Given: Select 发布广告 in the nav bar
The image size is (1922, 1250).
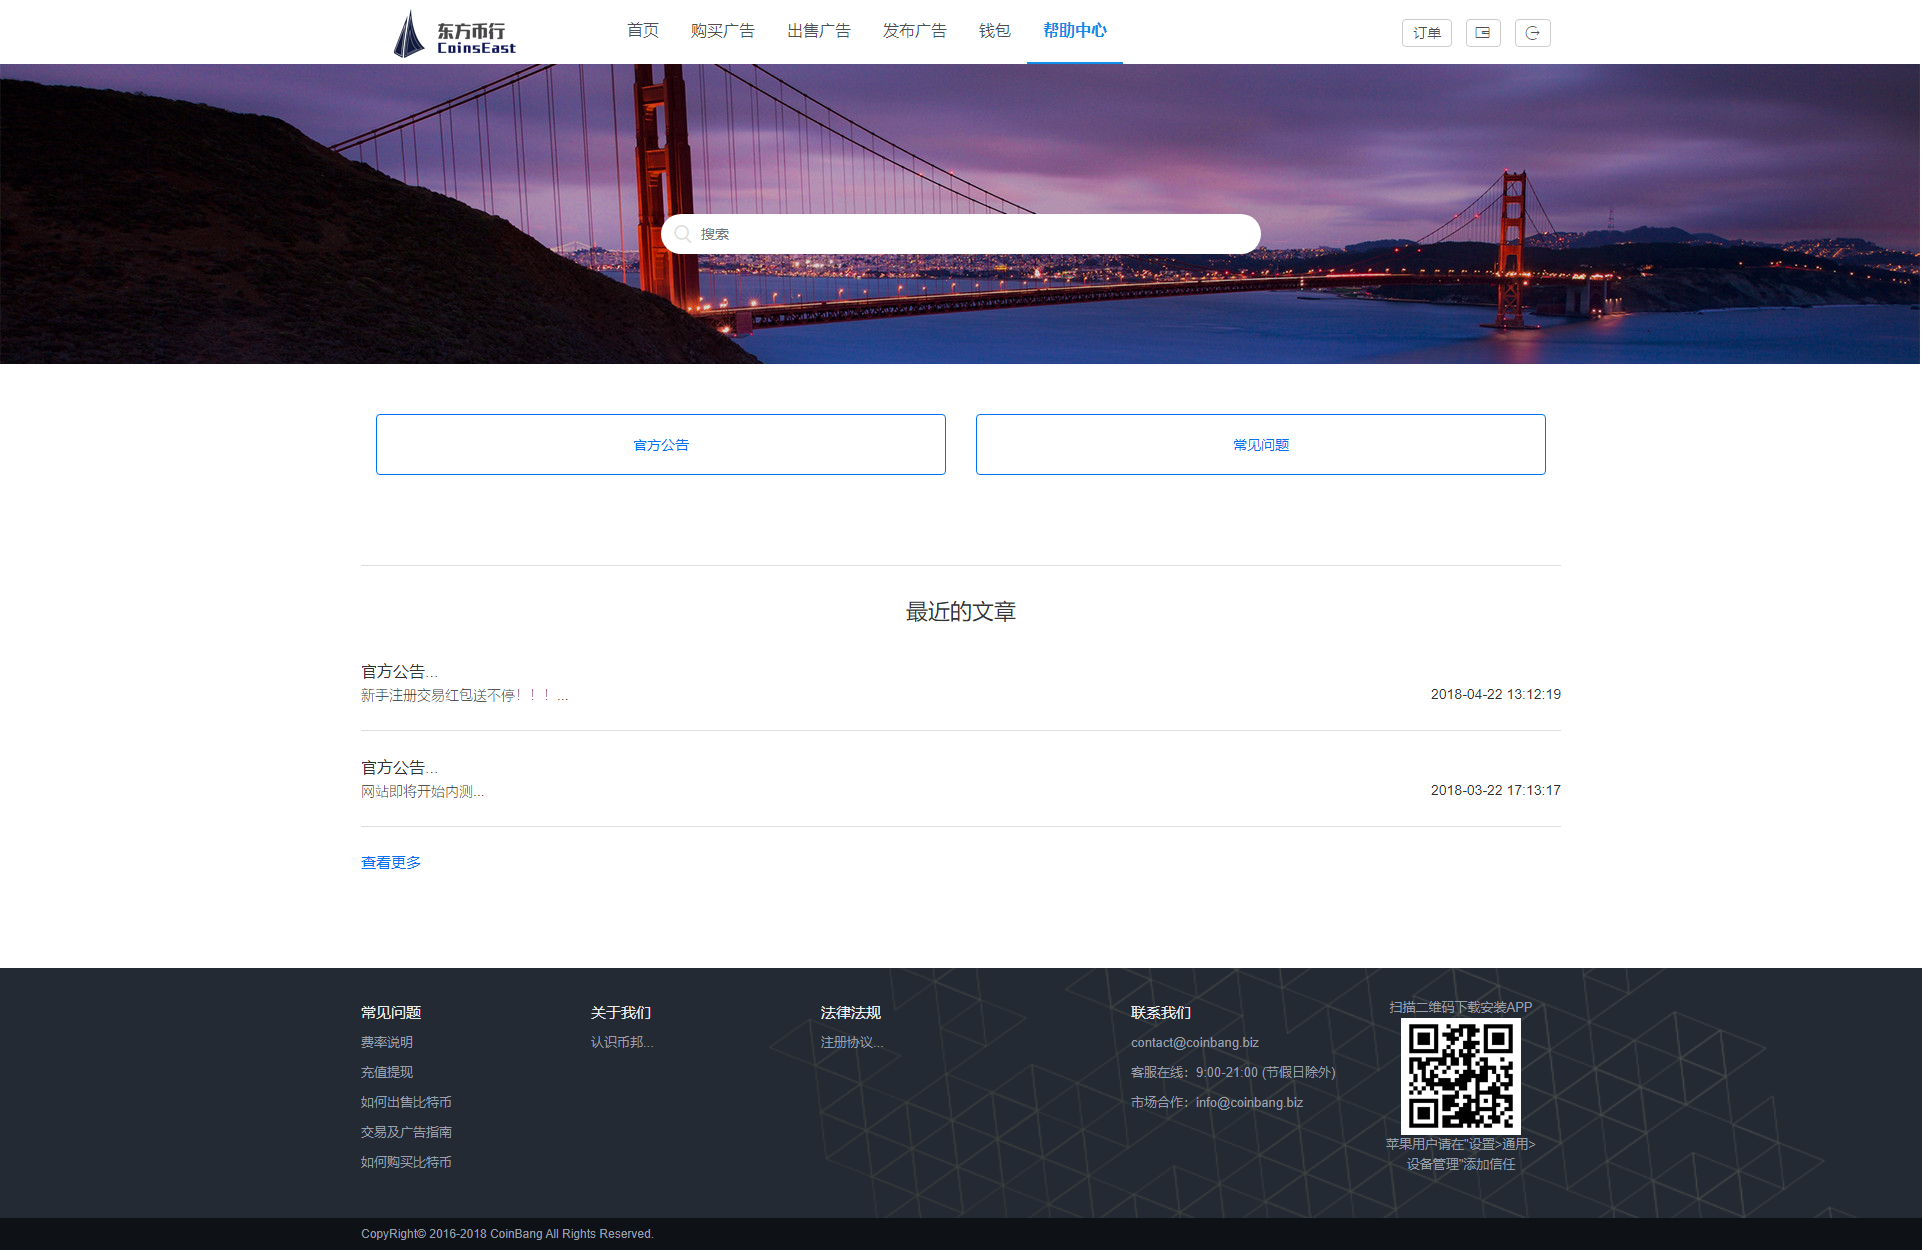Looking at the screenshot, I should pyautogui.click(x=915, y=31).
